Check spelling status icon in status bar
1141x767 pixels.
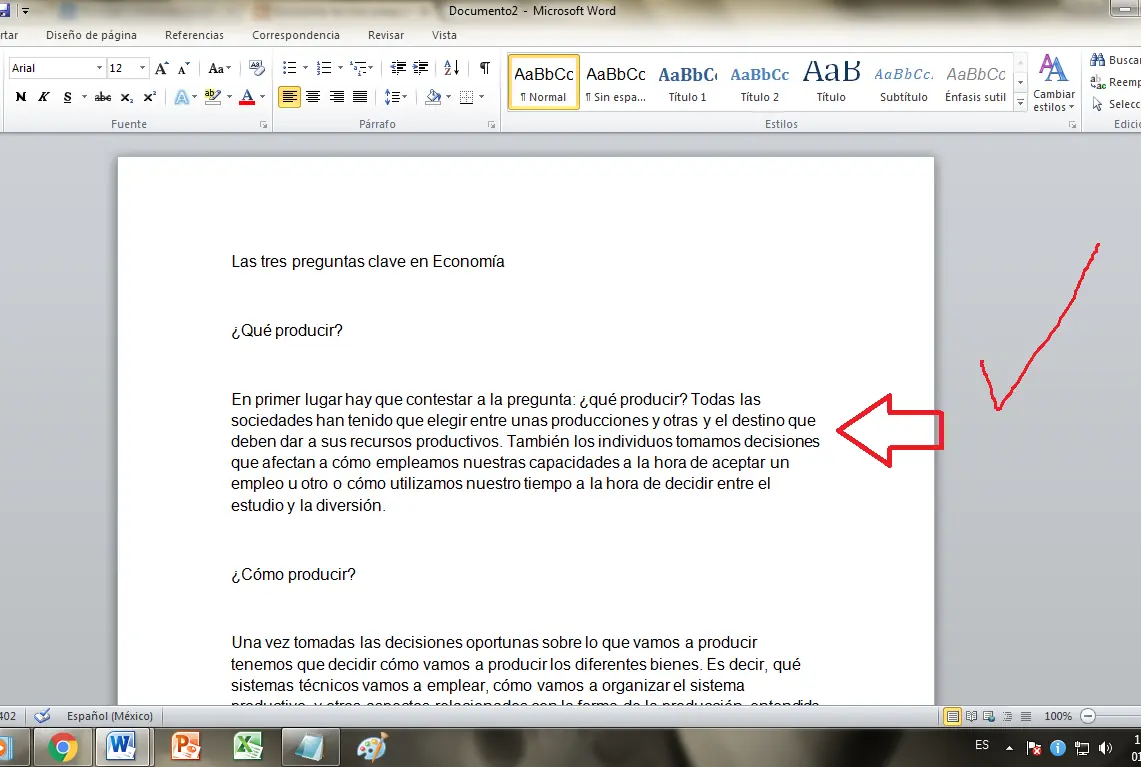point(42,716)
